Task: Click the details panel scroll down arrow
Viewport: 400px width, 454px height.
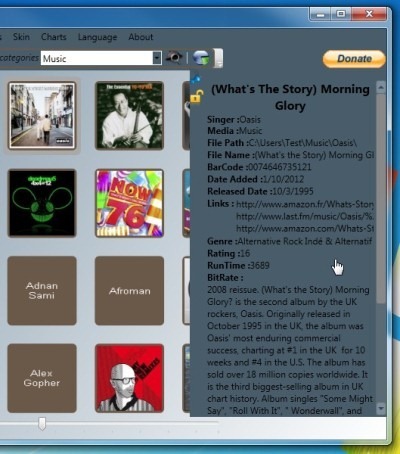Action: tap(381, 408)
